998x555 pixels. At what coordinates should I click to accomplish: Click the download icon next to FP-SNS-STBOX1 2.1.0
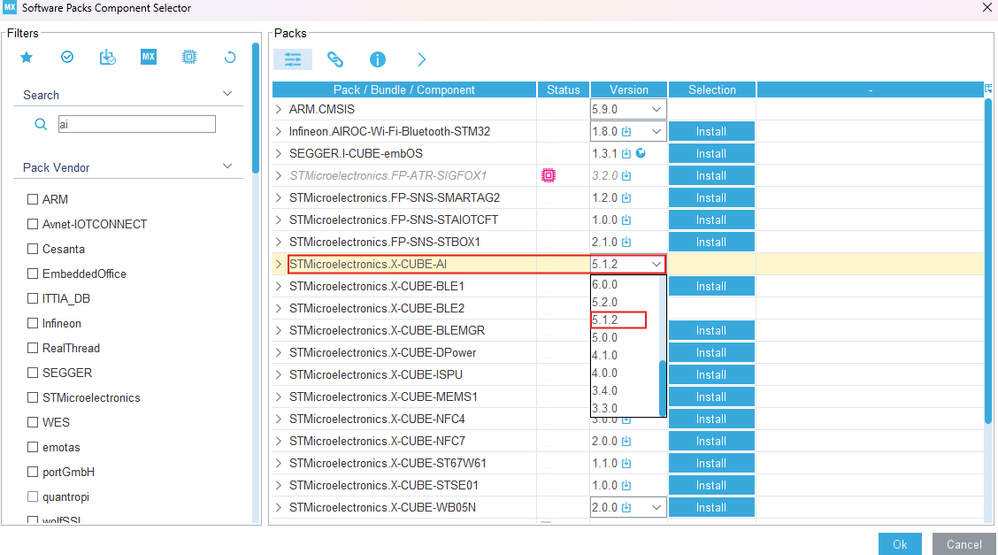point(626,242)
